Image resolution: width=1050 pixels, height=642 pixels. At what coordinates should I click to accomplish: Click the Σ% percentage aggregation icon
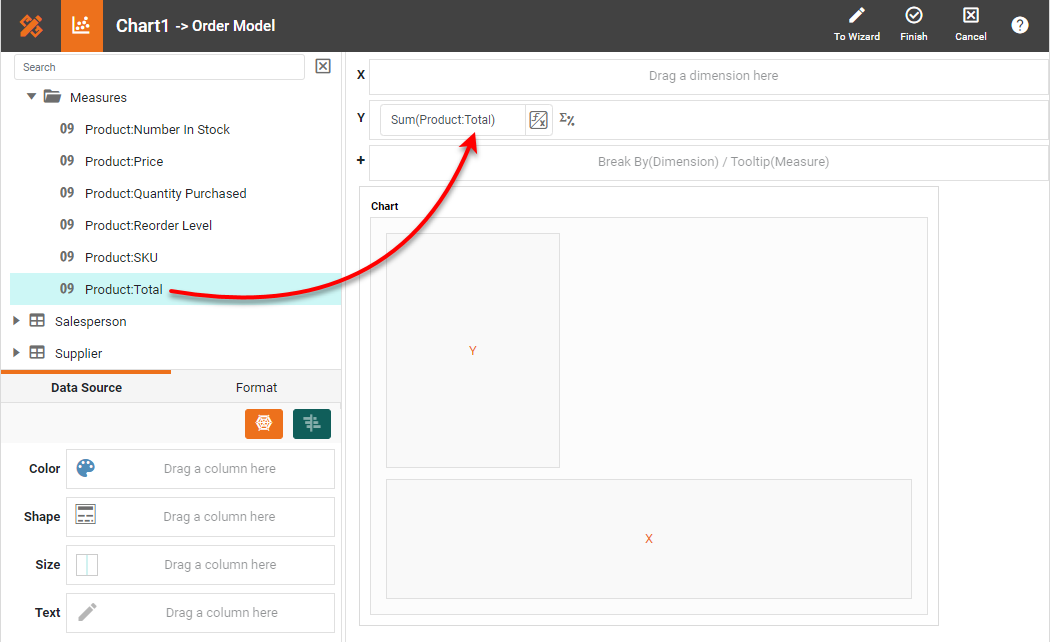[x=567, y=118]
